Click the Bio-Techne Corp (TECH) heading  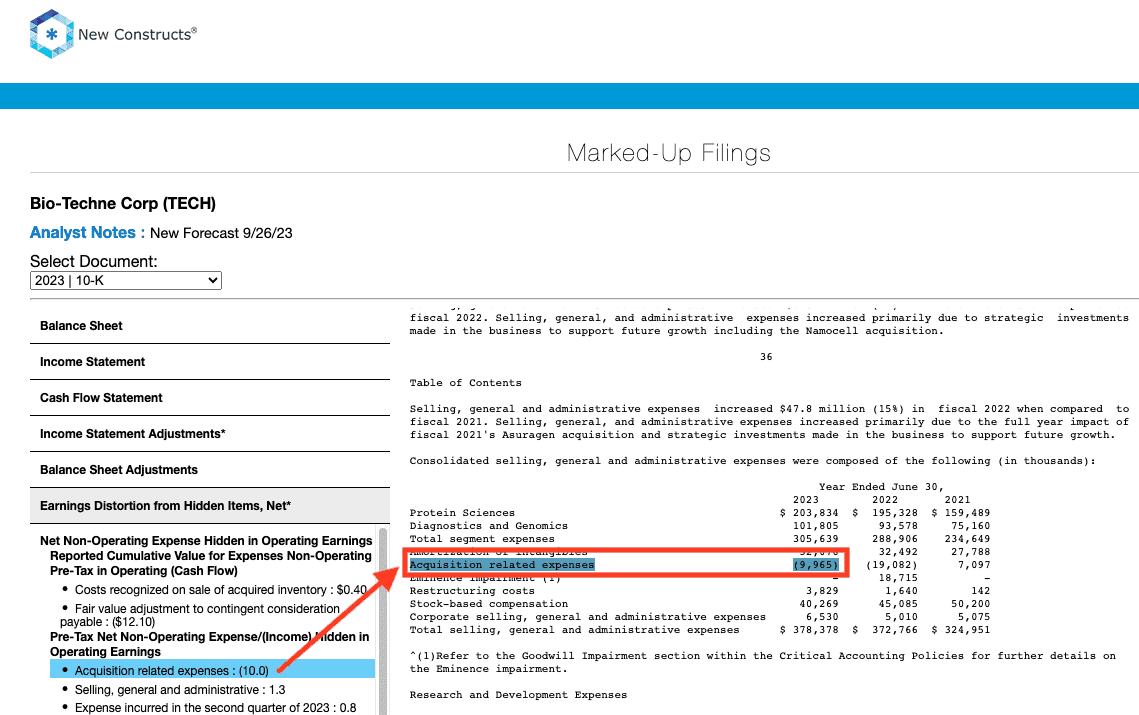[x=123, y=203]
